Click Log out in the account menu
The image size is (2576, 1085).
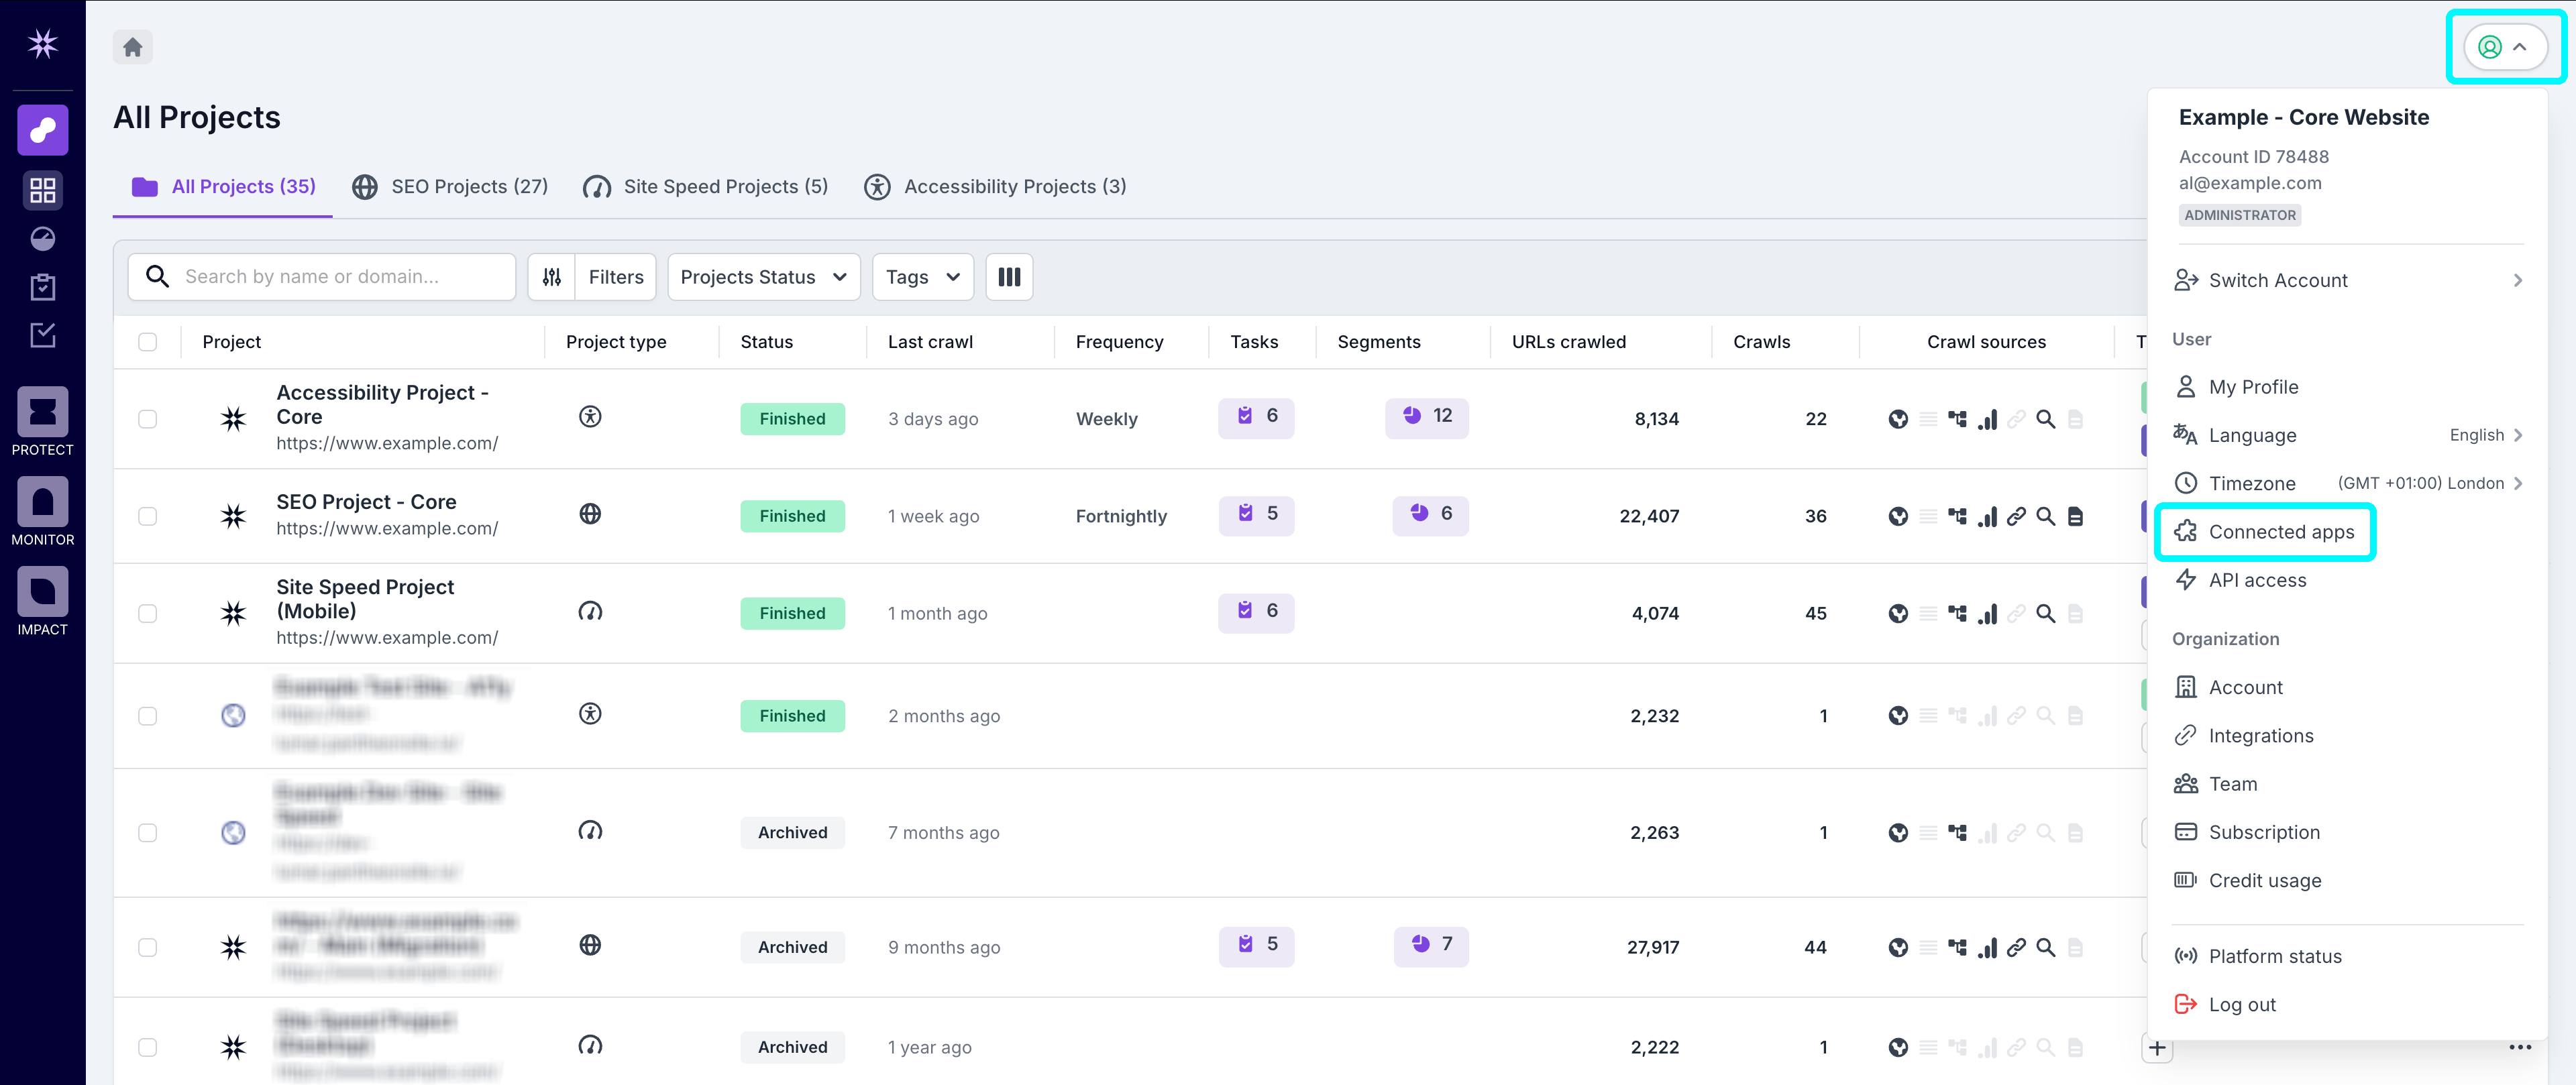[x=2243, y=1004]
